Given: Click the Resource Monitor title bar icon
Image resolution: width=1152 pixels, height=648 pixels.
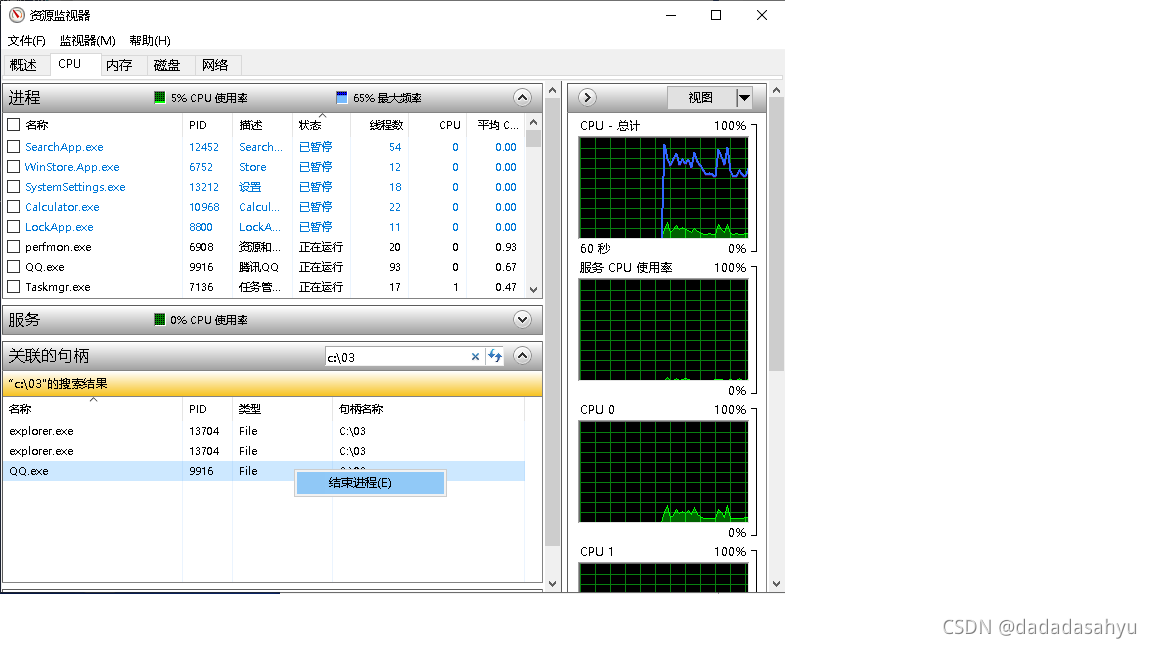Looking at the screenshot, I should [17, 15].
